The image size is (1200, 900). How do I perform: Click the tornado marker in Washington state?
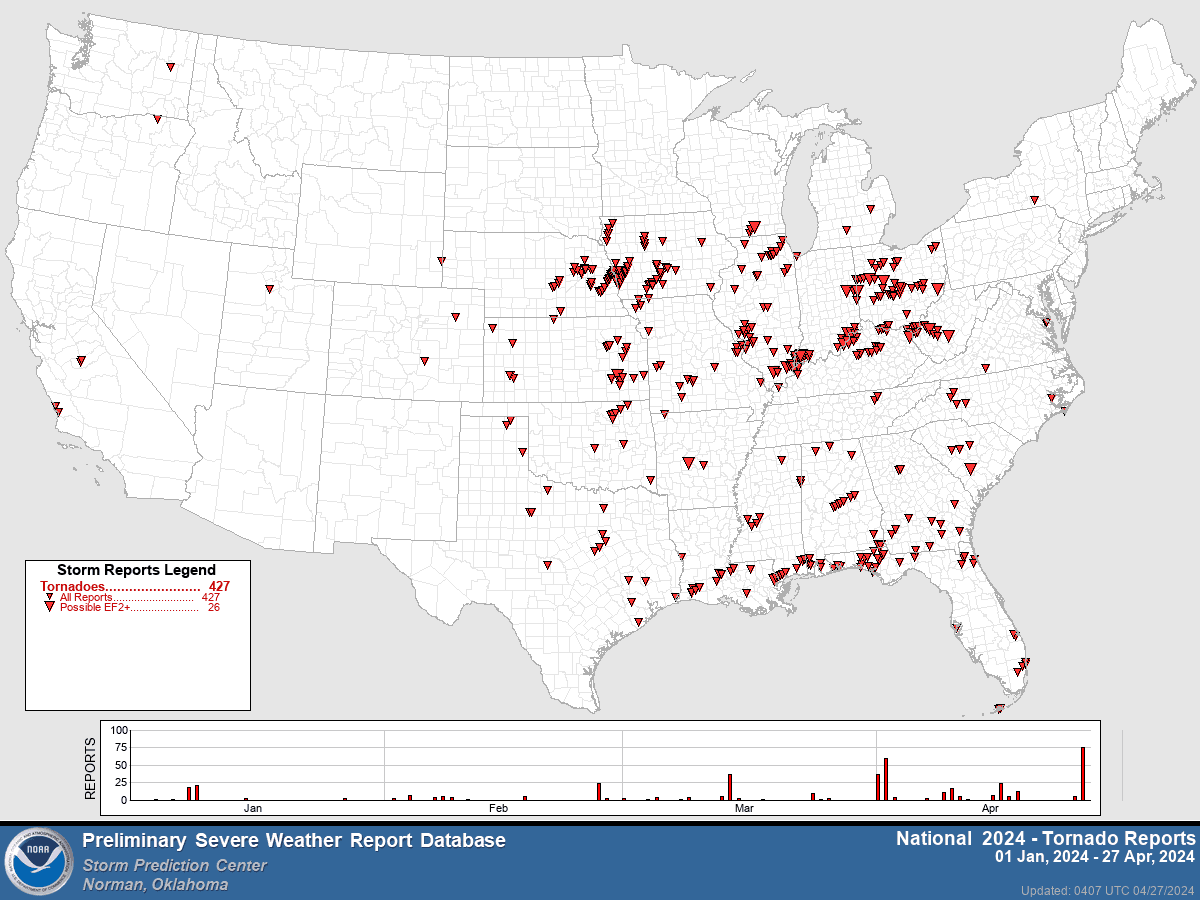171,67
